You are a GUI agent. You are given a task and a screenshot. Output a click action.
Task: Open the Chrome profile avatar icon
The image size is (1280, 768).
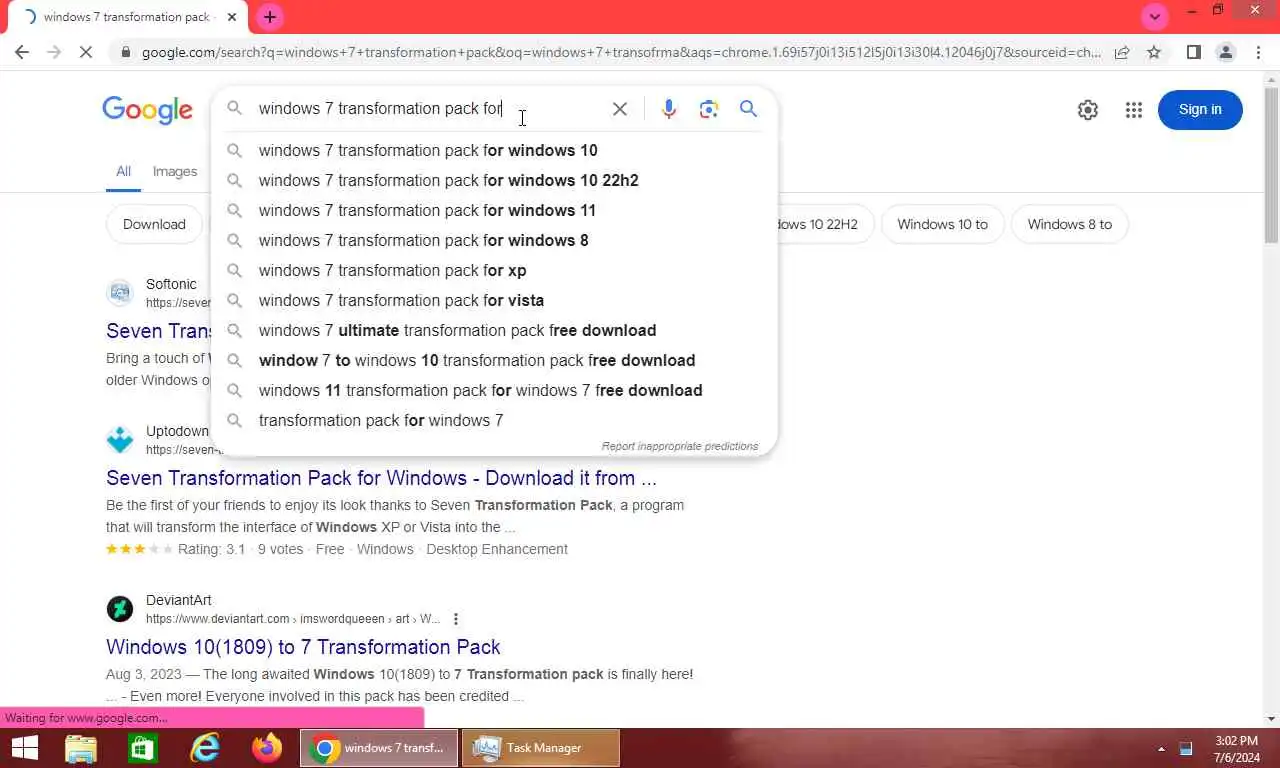(x=1225, y=52)
